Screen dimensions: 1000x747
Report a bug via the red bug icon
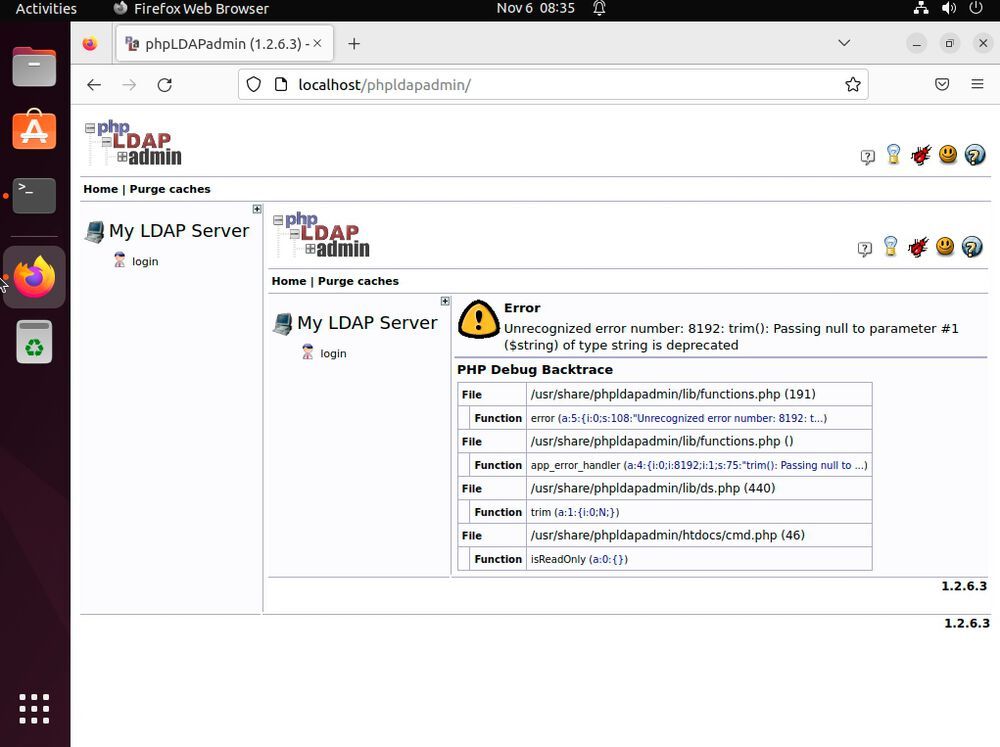point(919,155)
